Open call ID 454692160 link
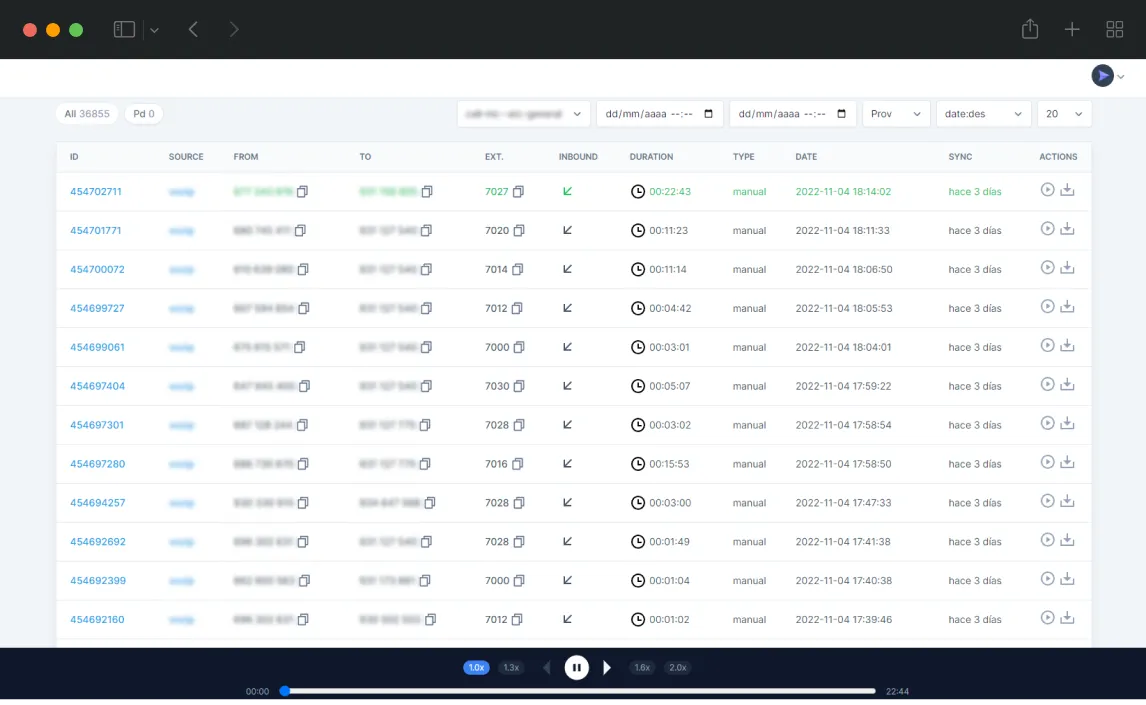 (97, 620)
